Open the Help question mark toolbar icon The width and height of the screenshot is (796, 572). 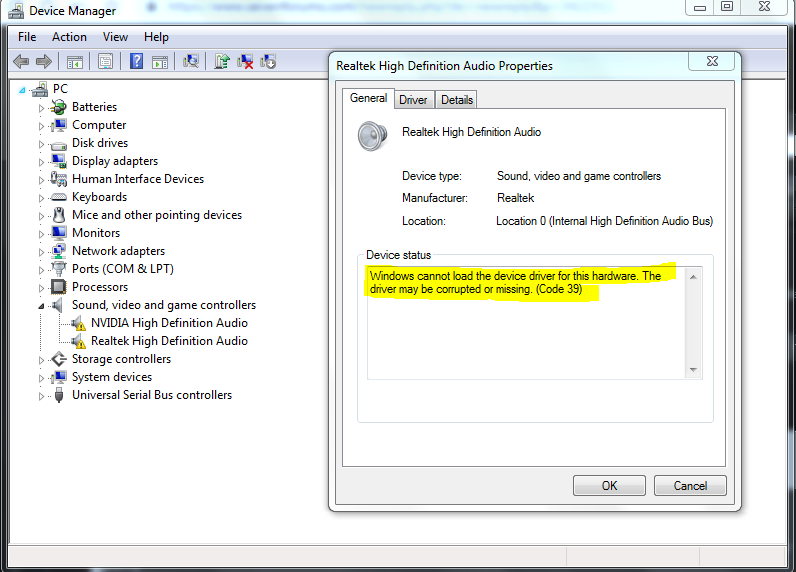click(136, 62)
